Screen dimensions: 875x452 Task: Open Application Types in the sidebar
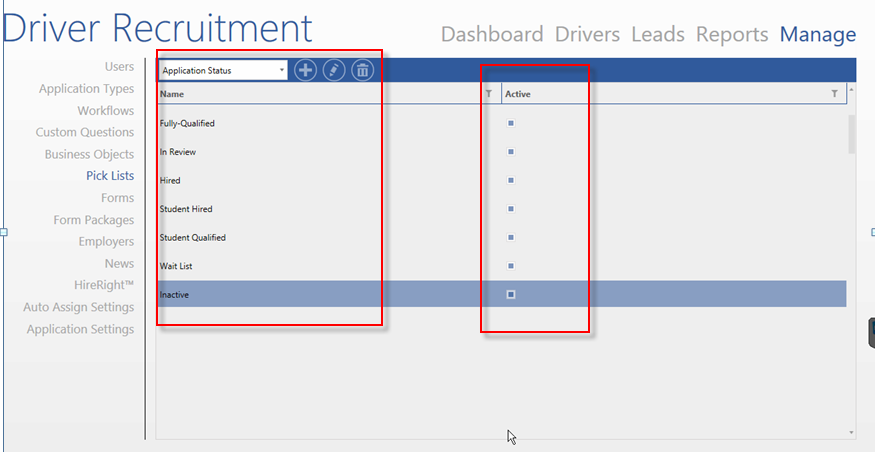click(x=86, y=89)
